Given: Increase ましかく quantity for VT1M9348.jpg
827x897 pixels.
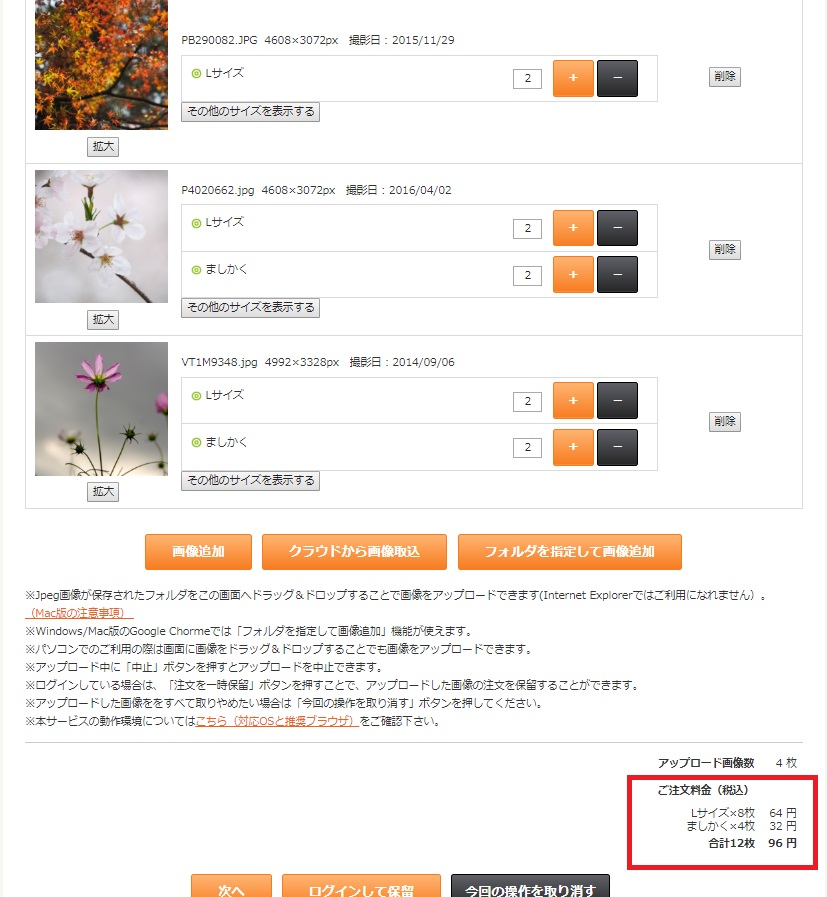Looking at the screenshot, I should (573, 447).
